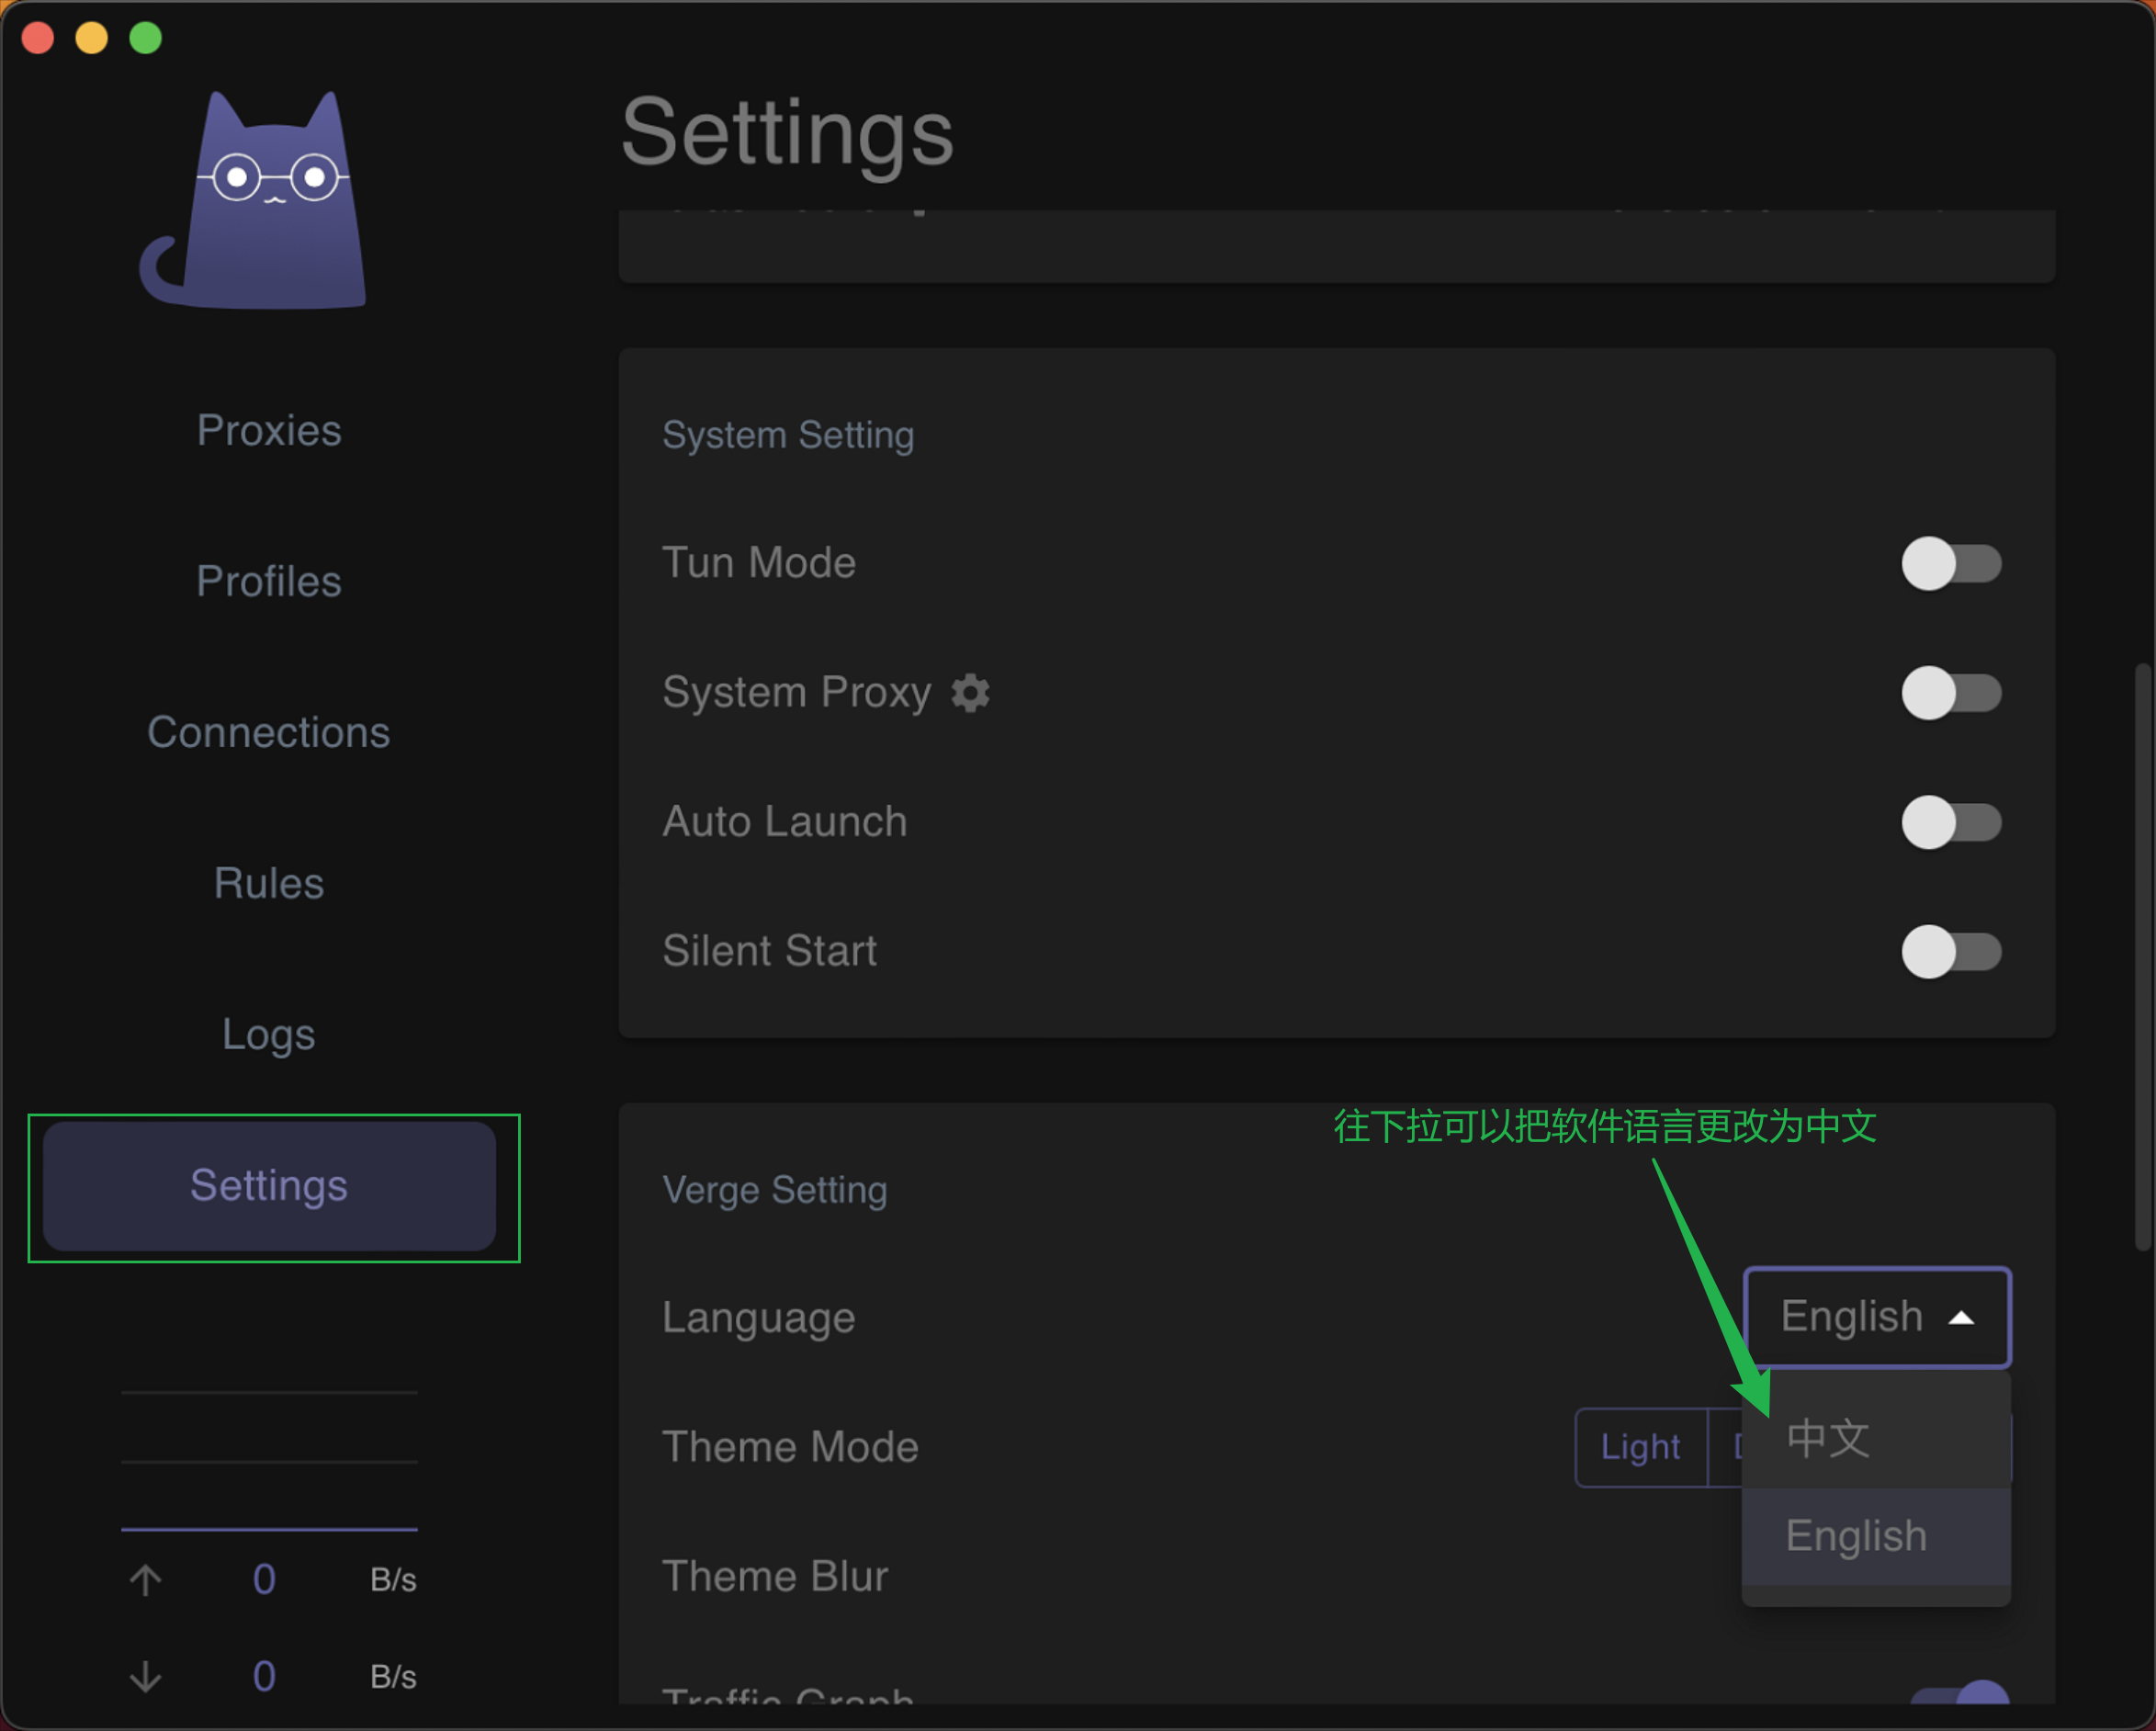Screen dimensions: 2156x1731
Task: Click the System Proxy gear icon
Action: pyautogui.click(x=969, y=693)
